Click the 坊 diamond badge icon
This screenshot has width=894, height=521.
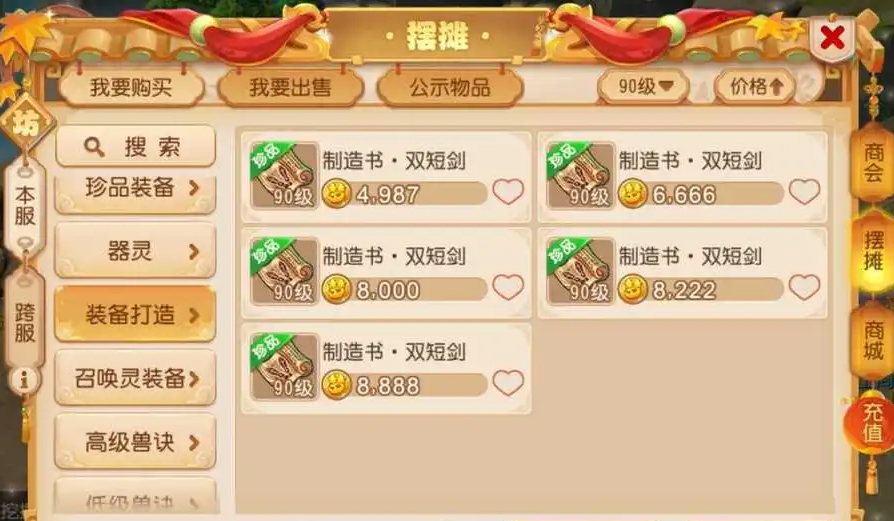26,122
